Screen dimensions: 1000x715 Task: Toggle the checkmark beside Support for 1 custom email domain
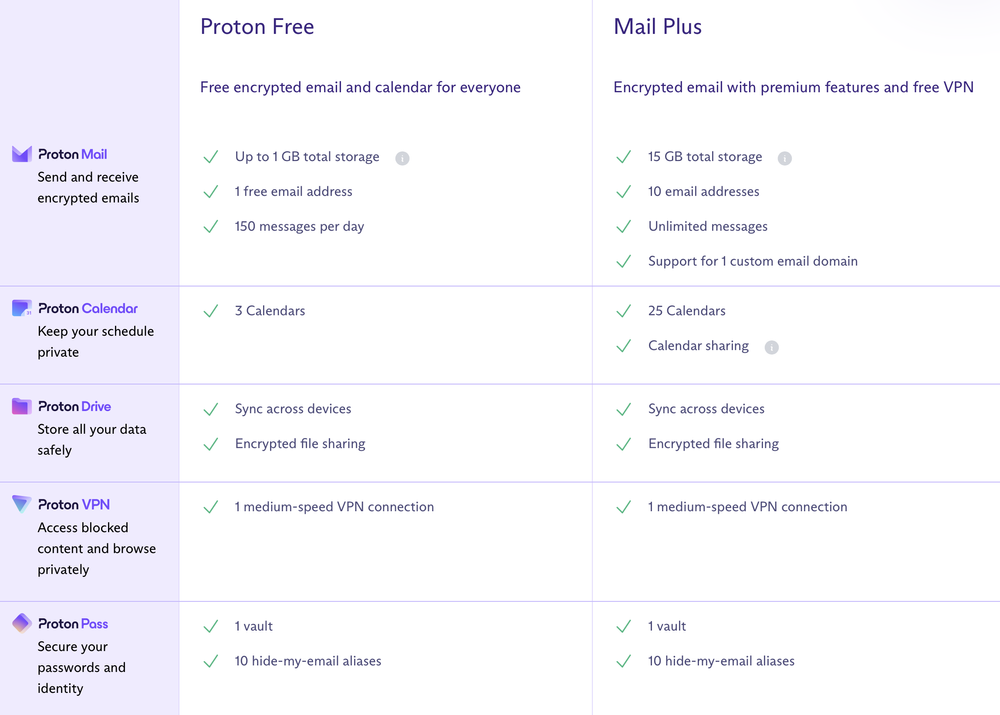[x=623, y=260]
